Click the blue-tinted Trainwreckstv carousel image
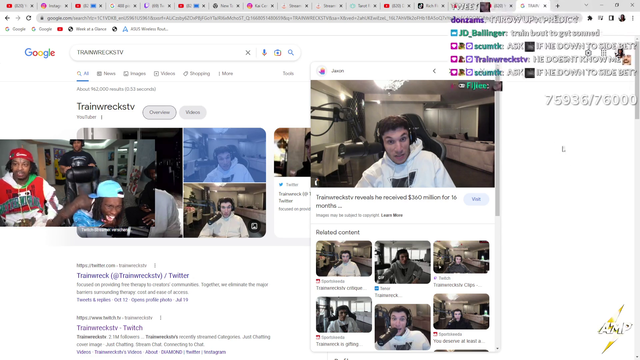640x360 pixels. tap(225, 155)
